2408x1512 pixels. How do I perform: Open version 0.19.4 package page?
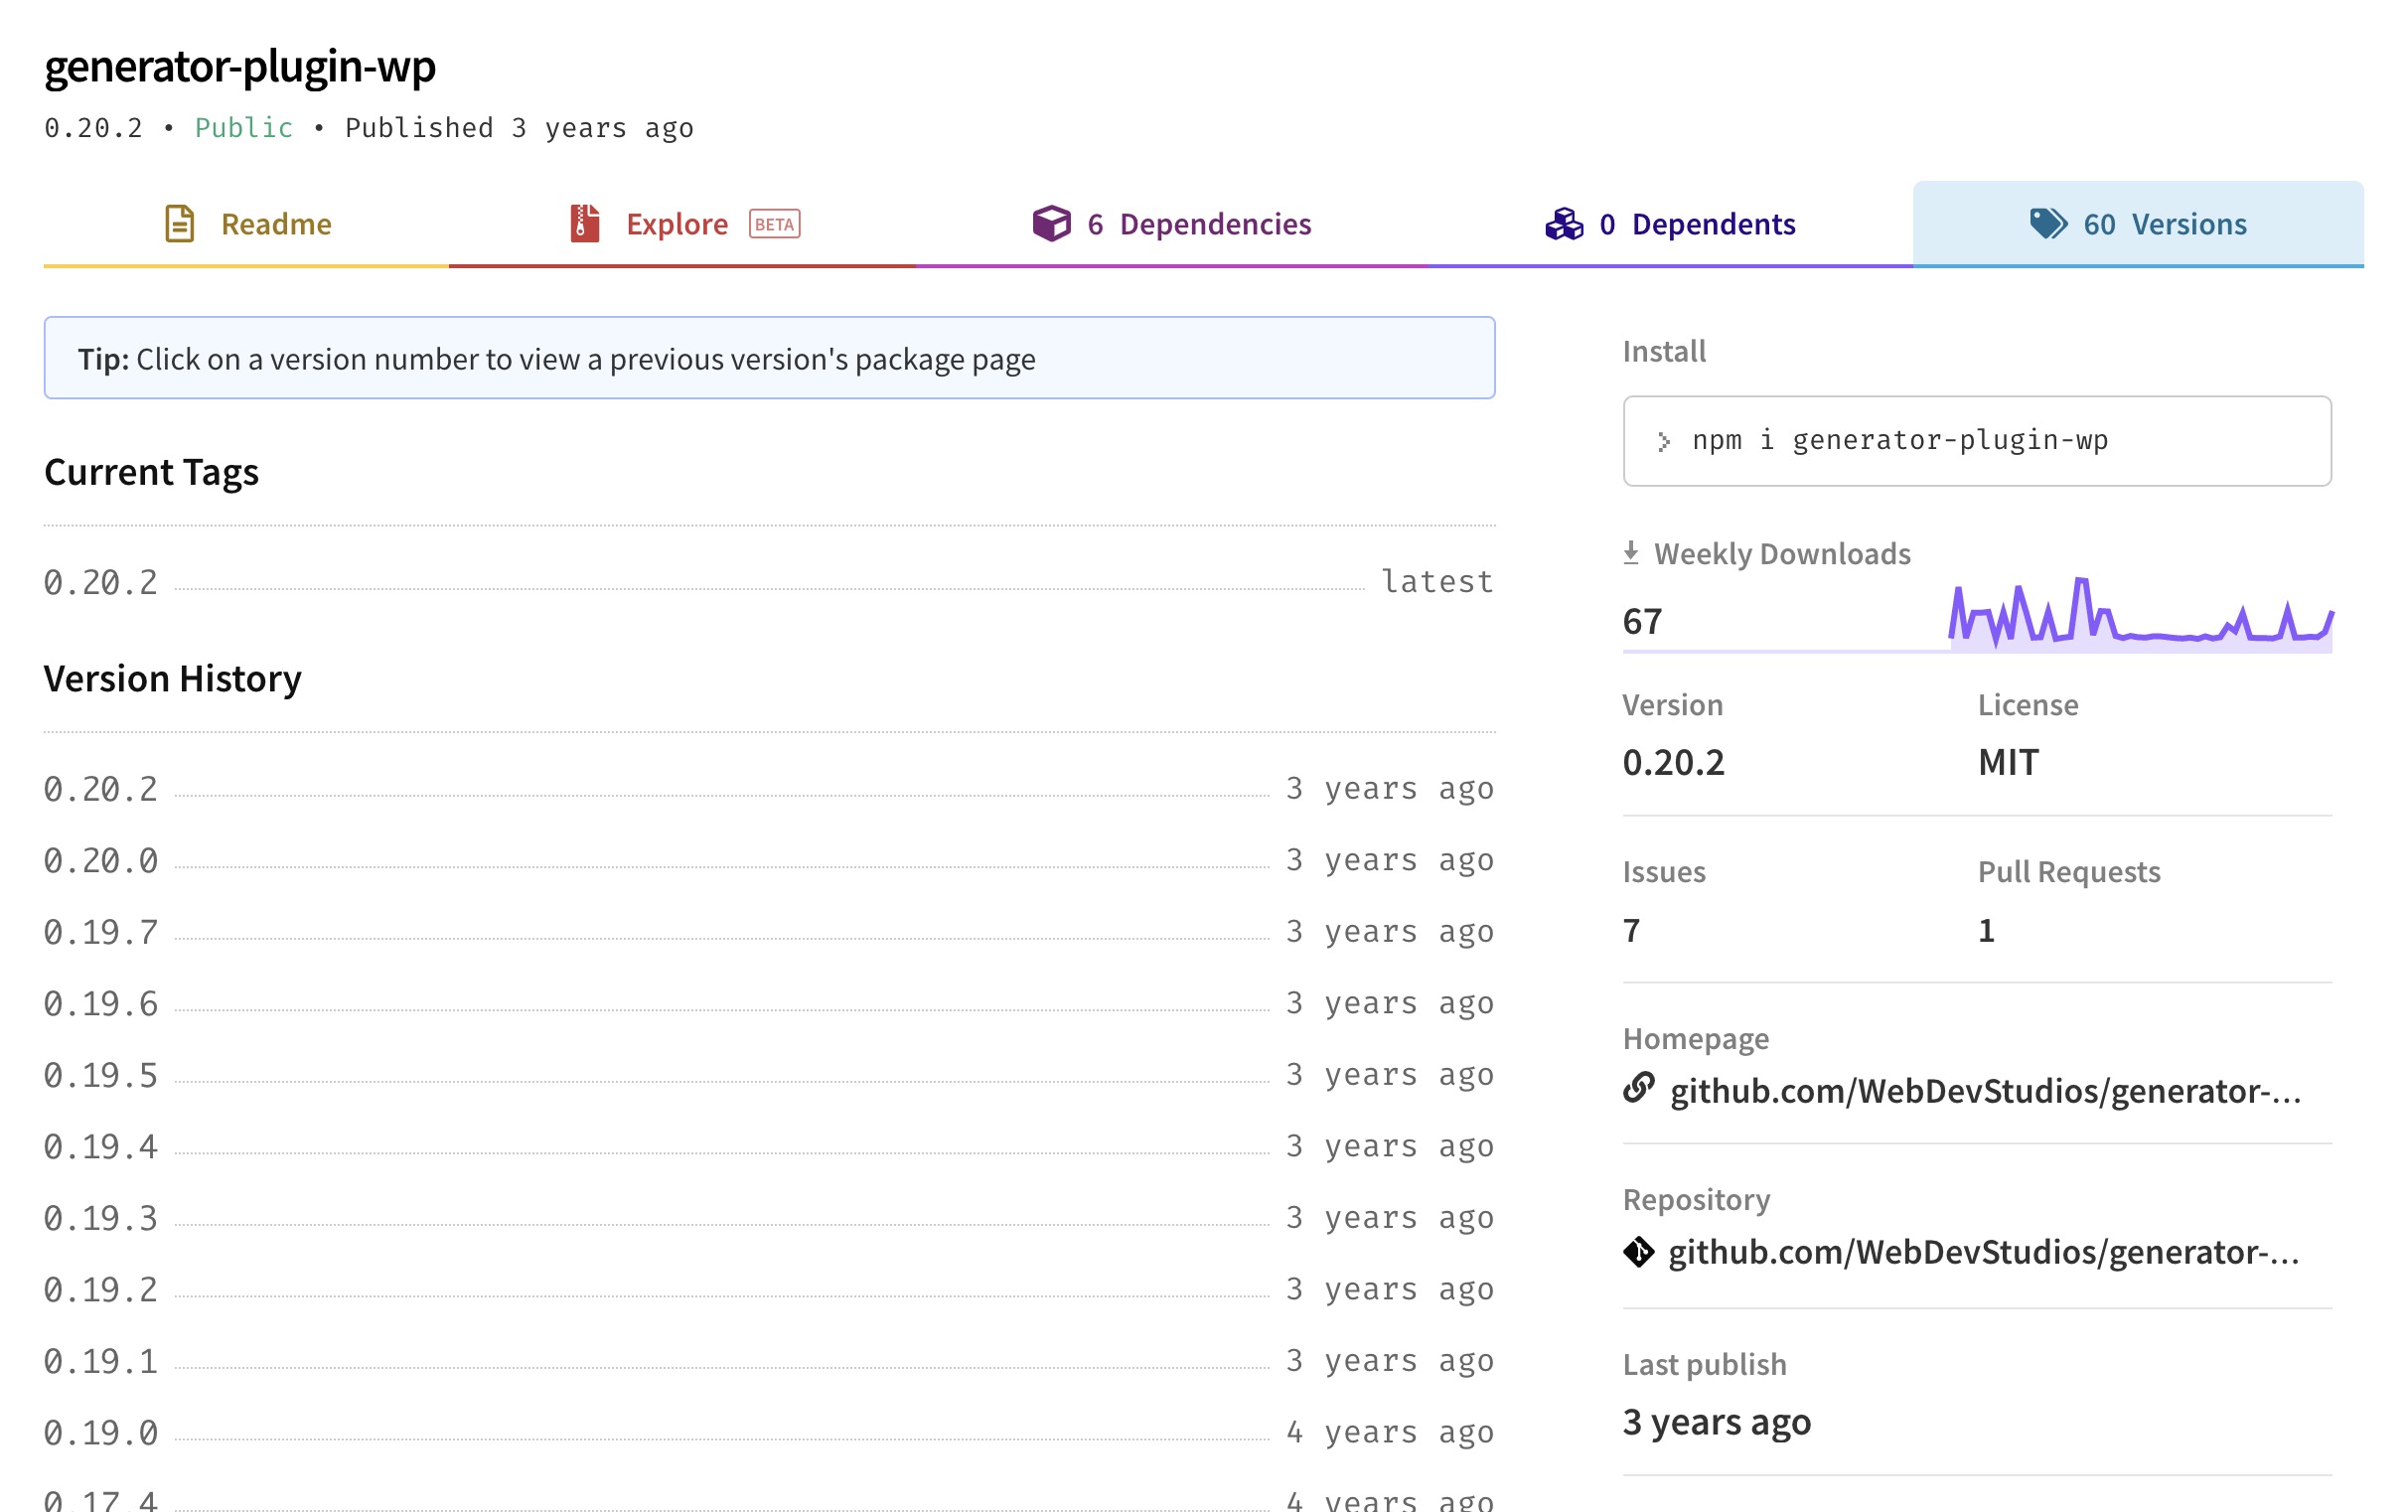101,1146
